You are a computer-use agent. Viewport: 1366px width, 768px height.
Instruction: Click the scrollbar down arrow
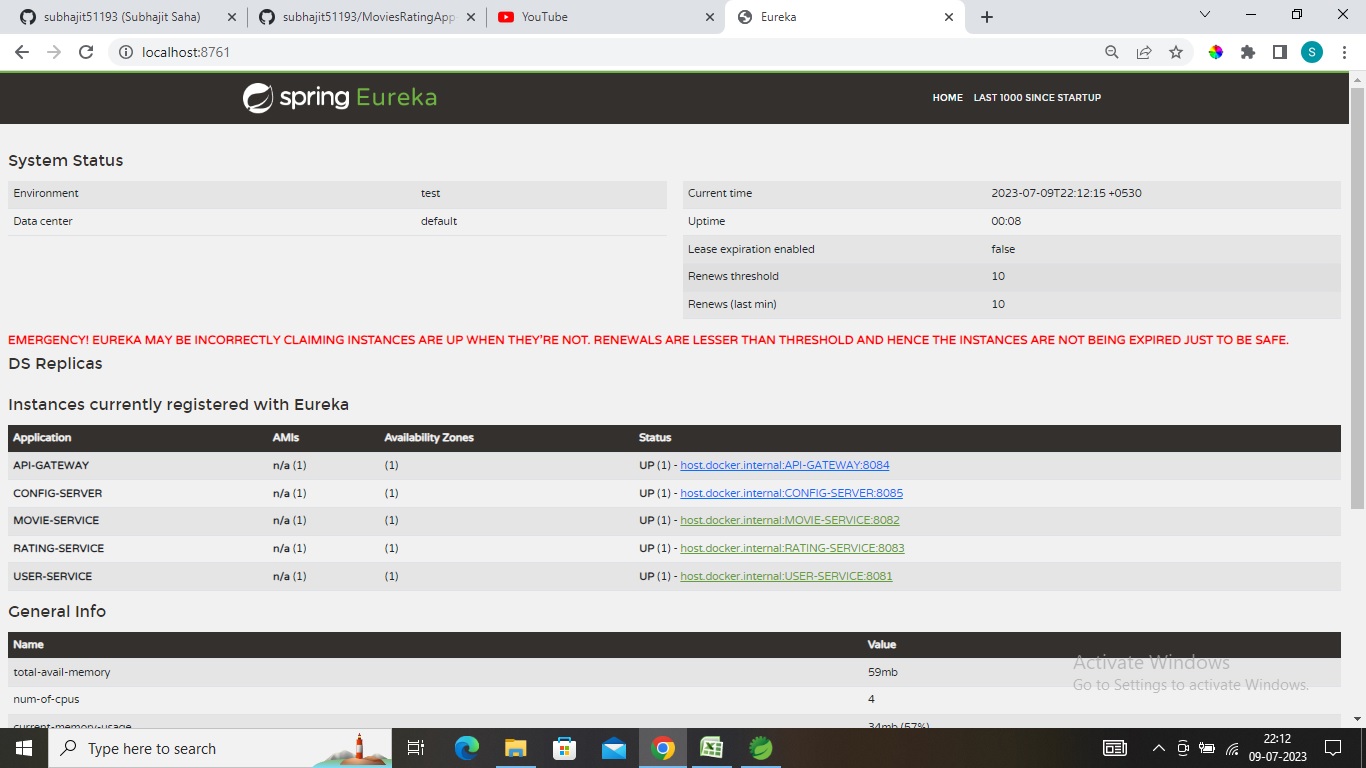(x=1357, y=719)
